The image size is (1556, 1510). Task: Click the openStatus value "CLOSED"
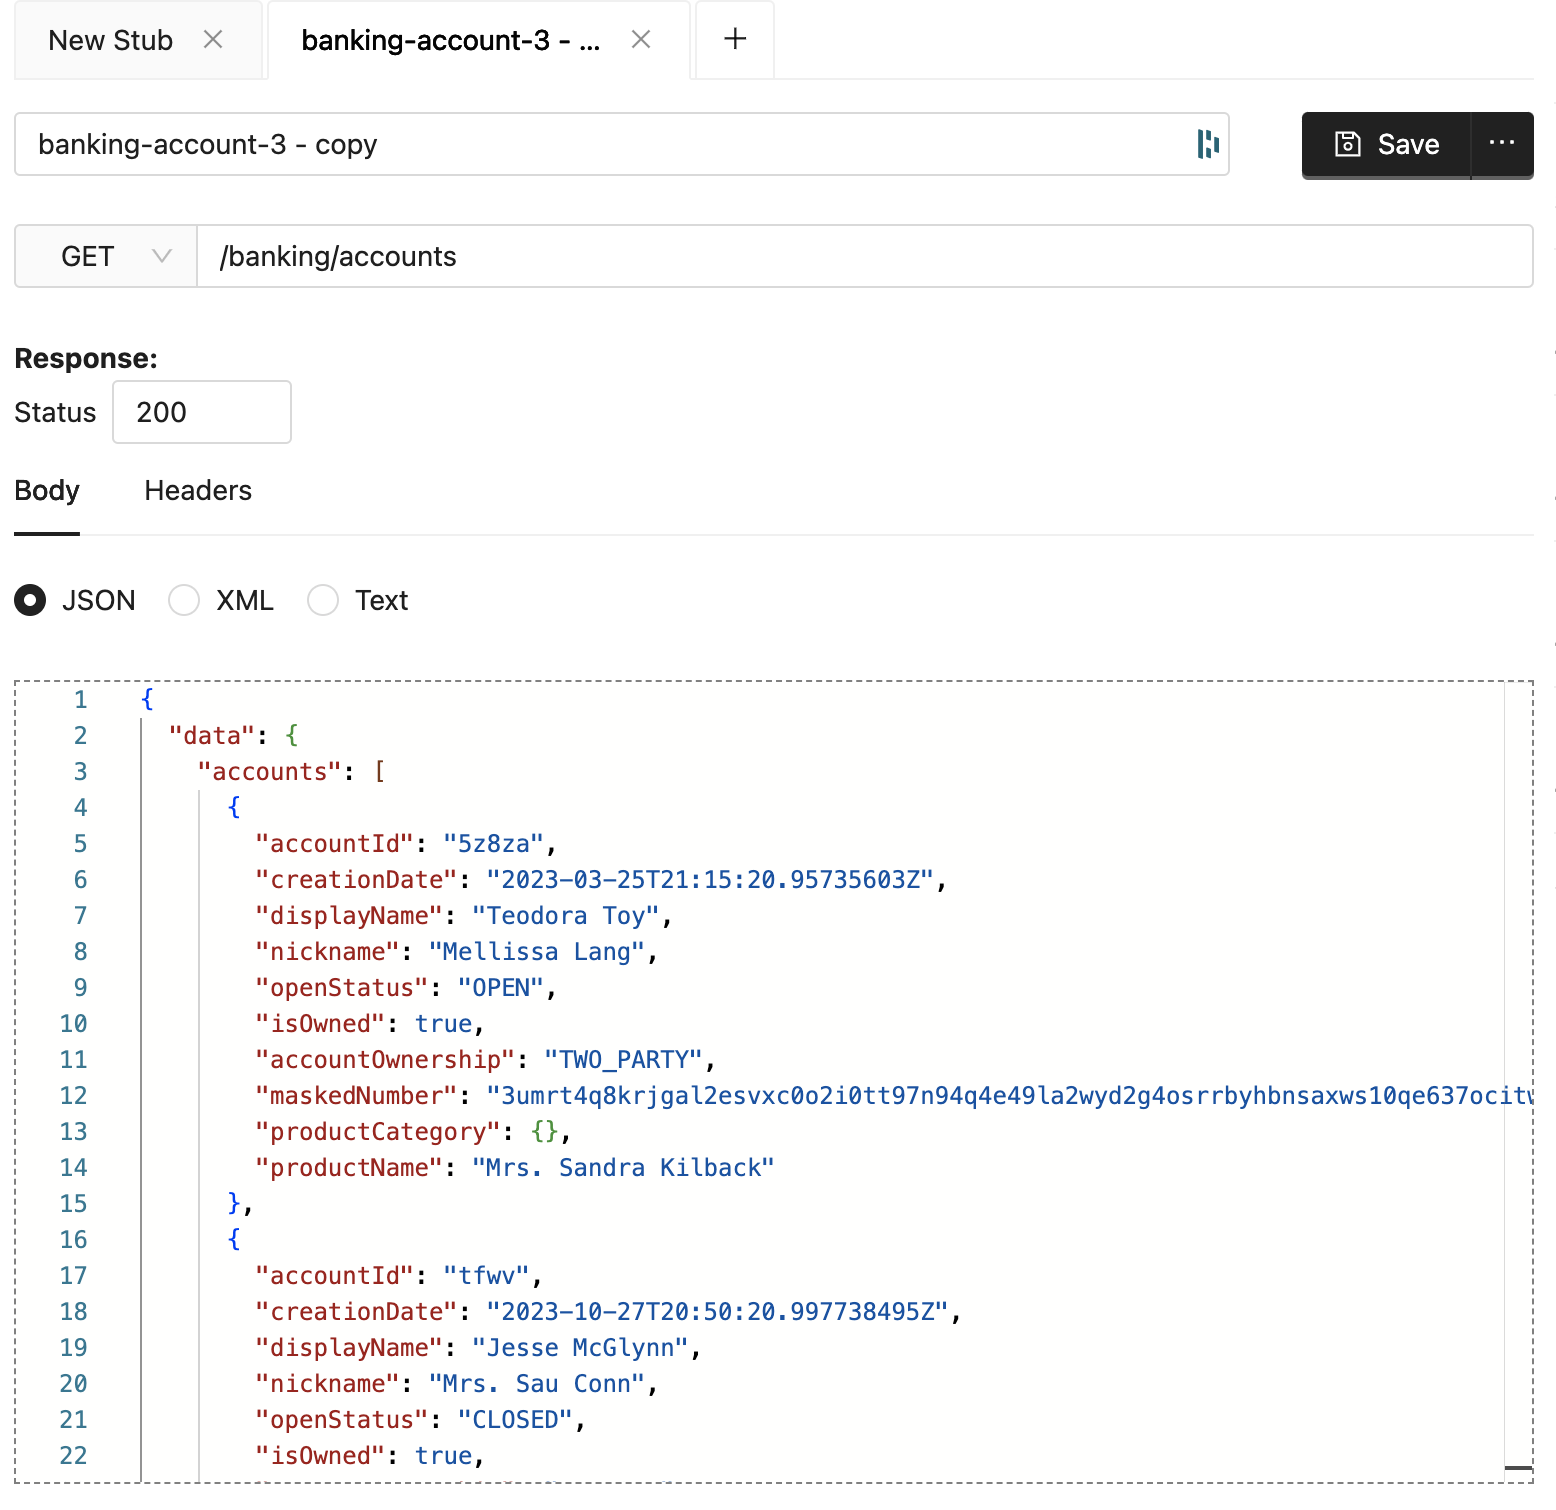(515, 1419)
